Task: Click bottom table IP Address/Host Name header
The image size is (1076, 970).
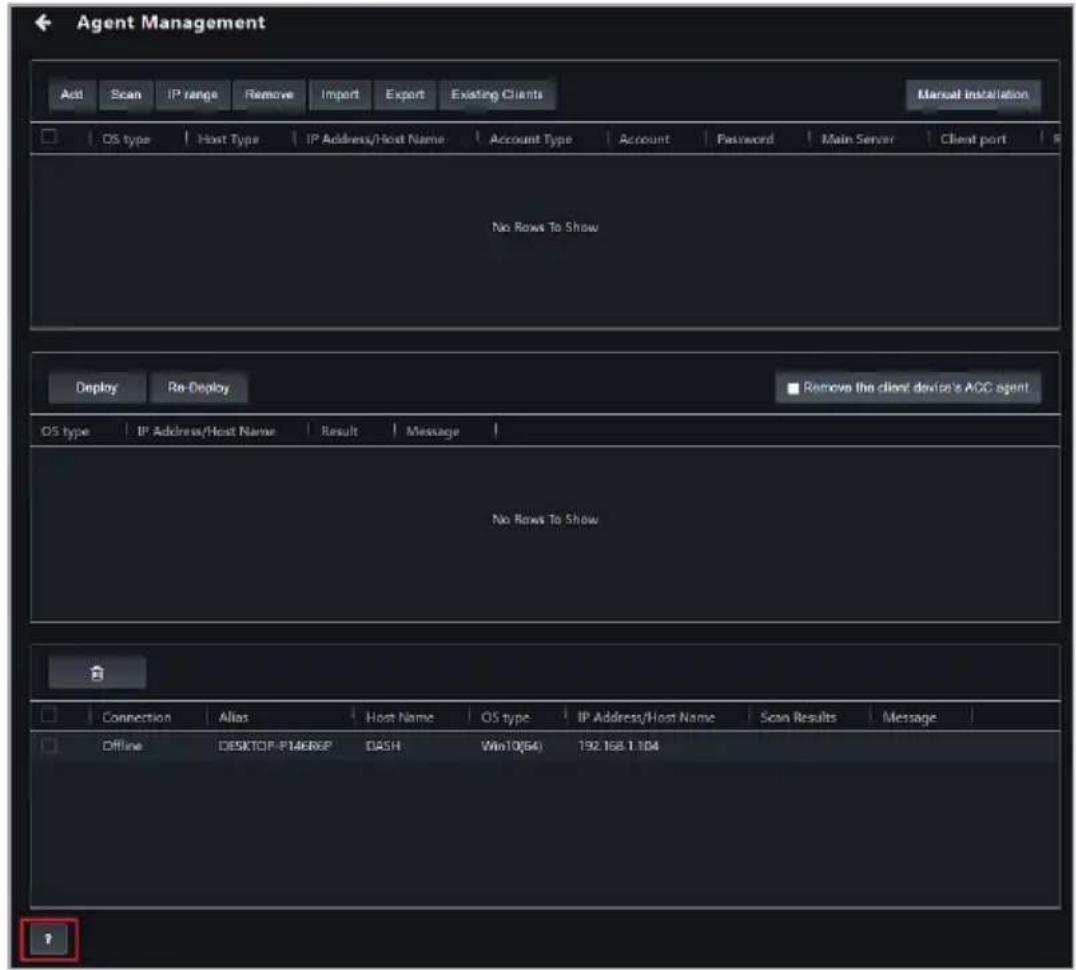Action: pos(646,718)
